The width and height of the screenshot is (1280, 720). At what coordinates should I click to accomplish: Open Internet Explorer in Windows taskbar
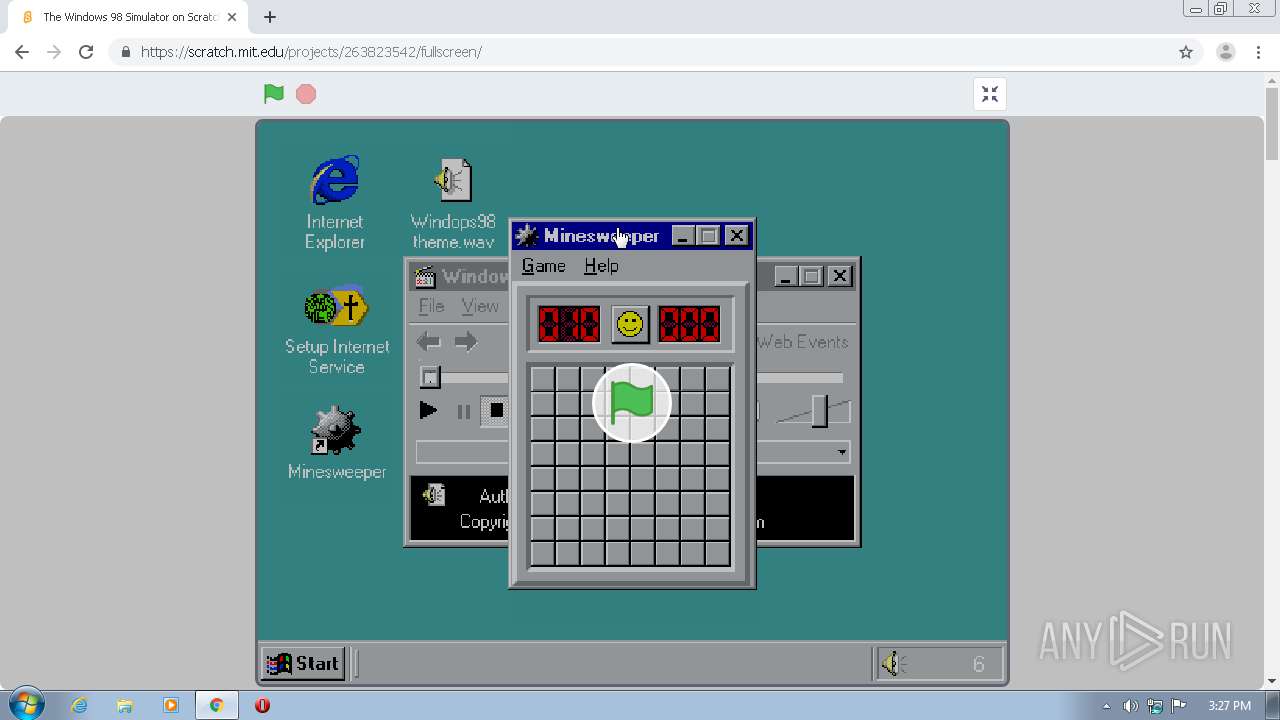79,705
